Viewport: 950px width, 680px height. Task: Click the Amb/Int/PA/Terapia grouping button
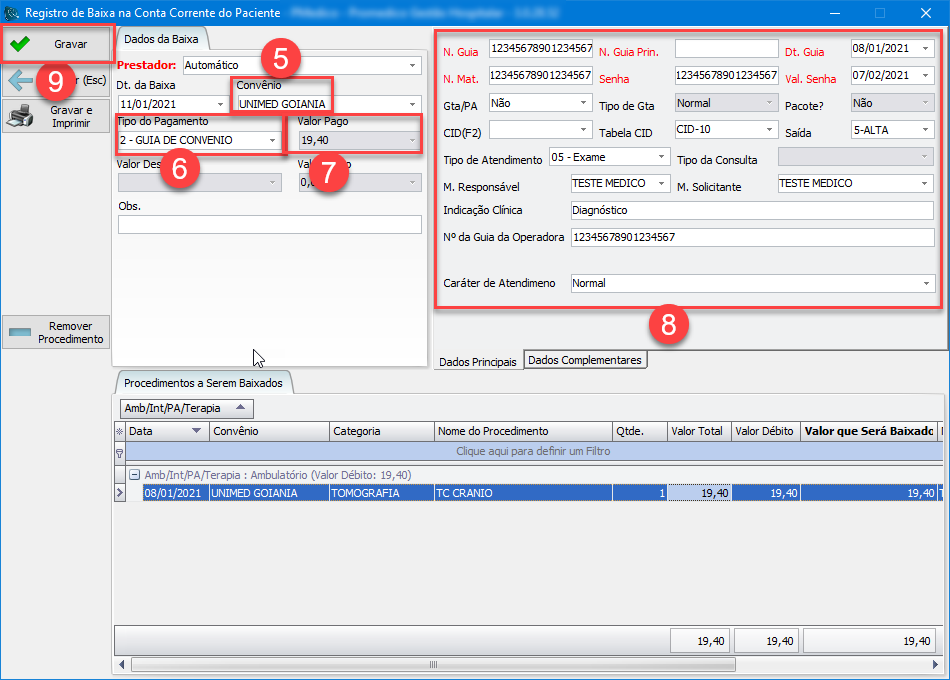point(186,408)
